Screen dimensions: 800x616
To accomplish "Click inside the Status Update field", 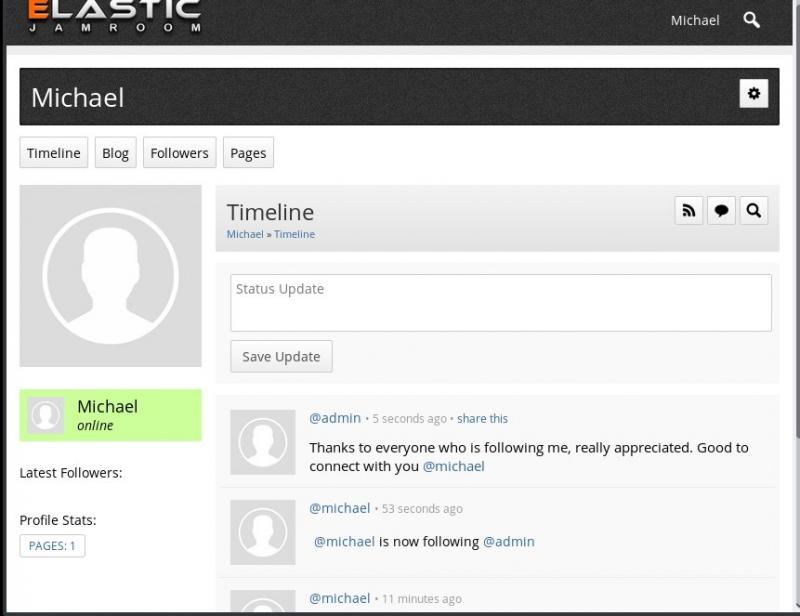I will click(501, 303).
